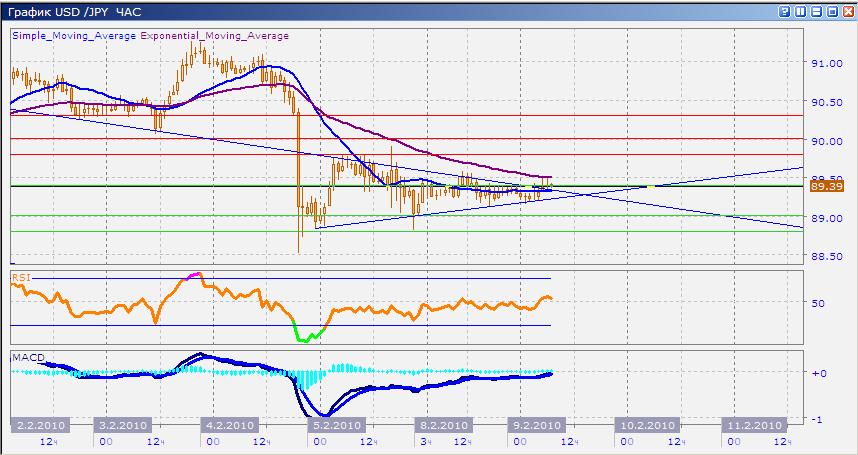Select the 10.2.2010 date marker
The height and width of the screenshot is (455, 858).
647,425
